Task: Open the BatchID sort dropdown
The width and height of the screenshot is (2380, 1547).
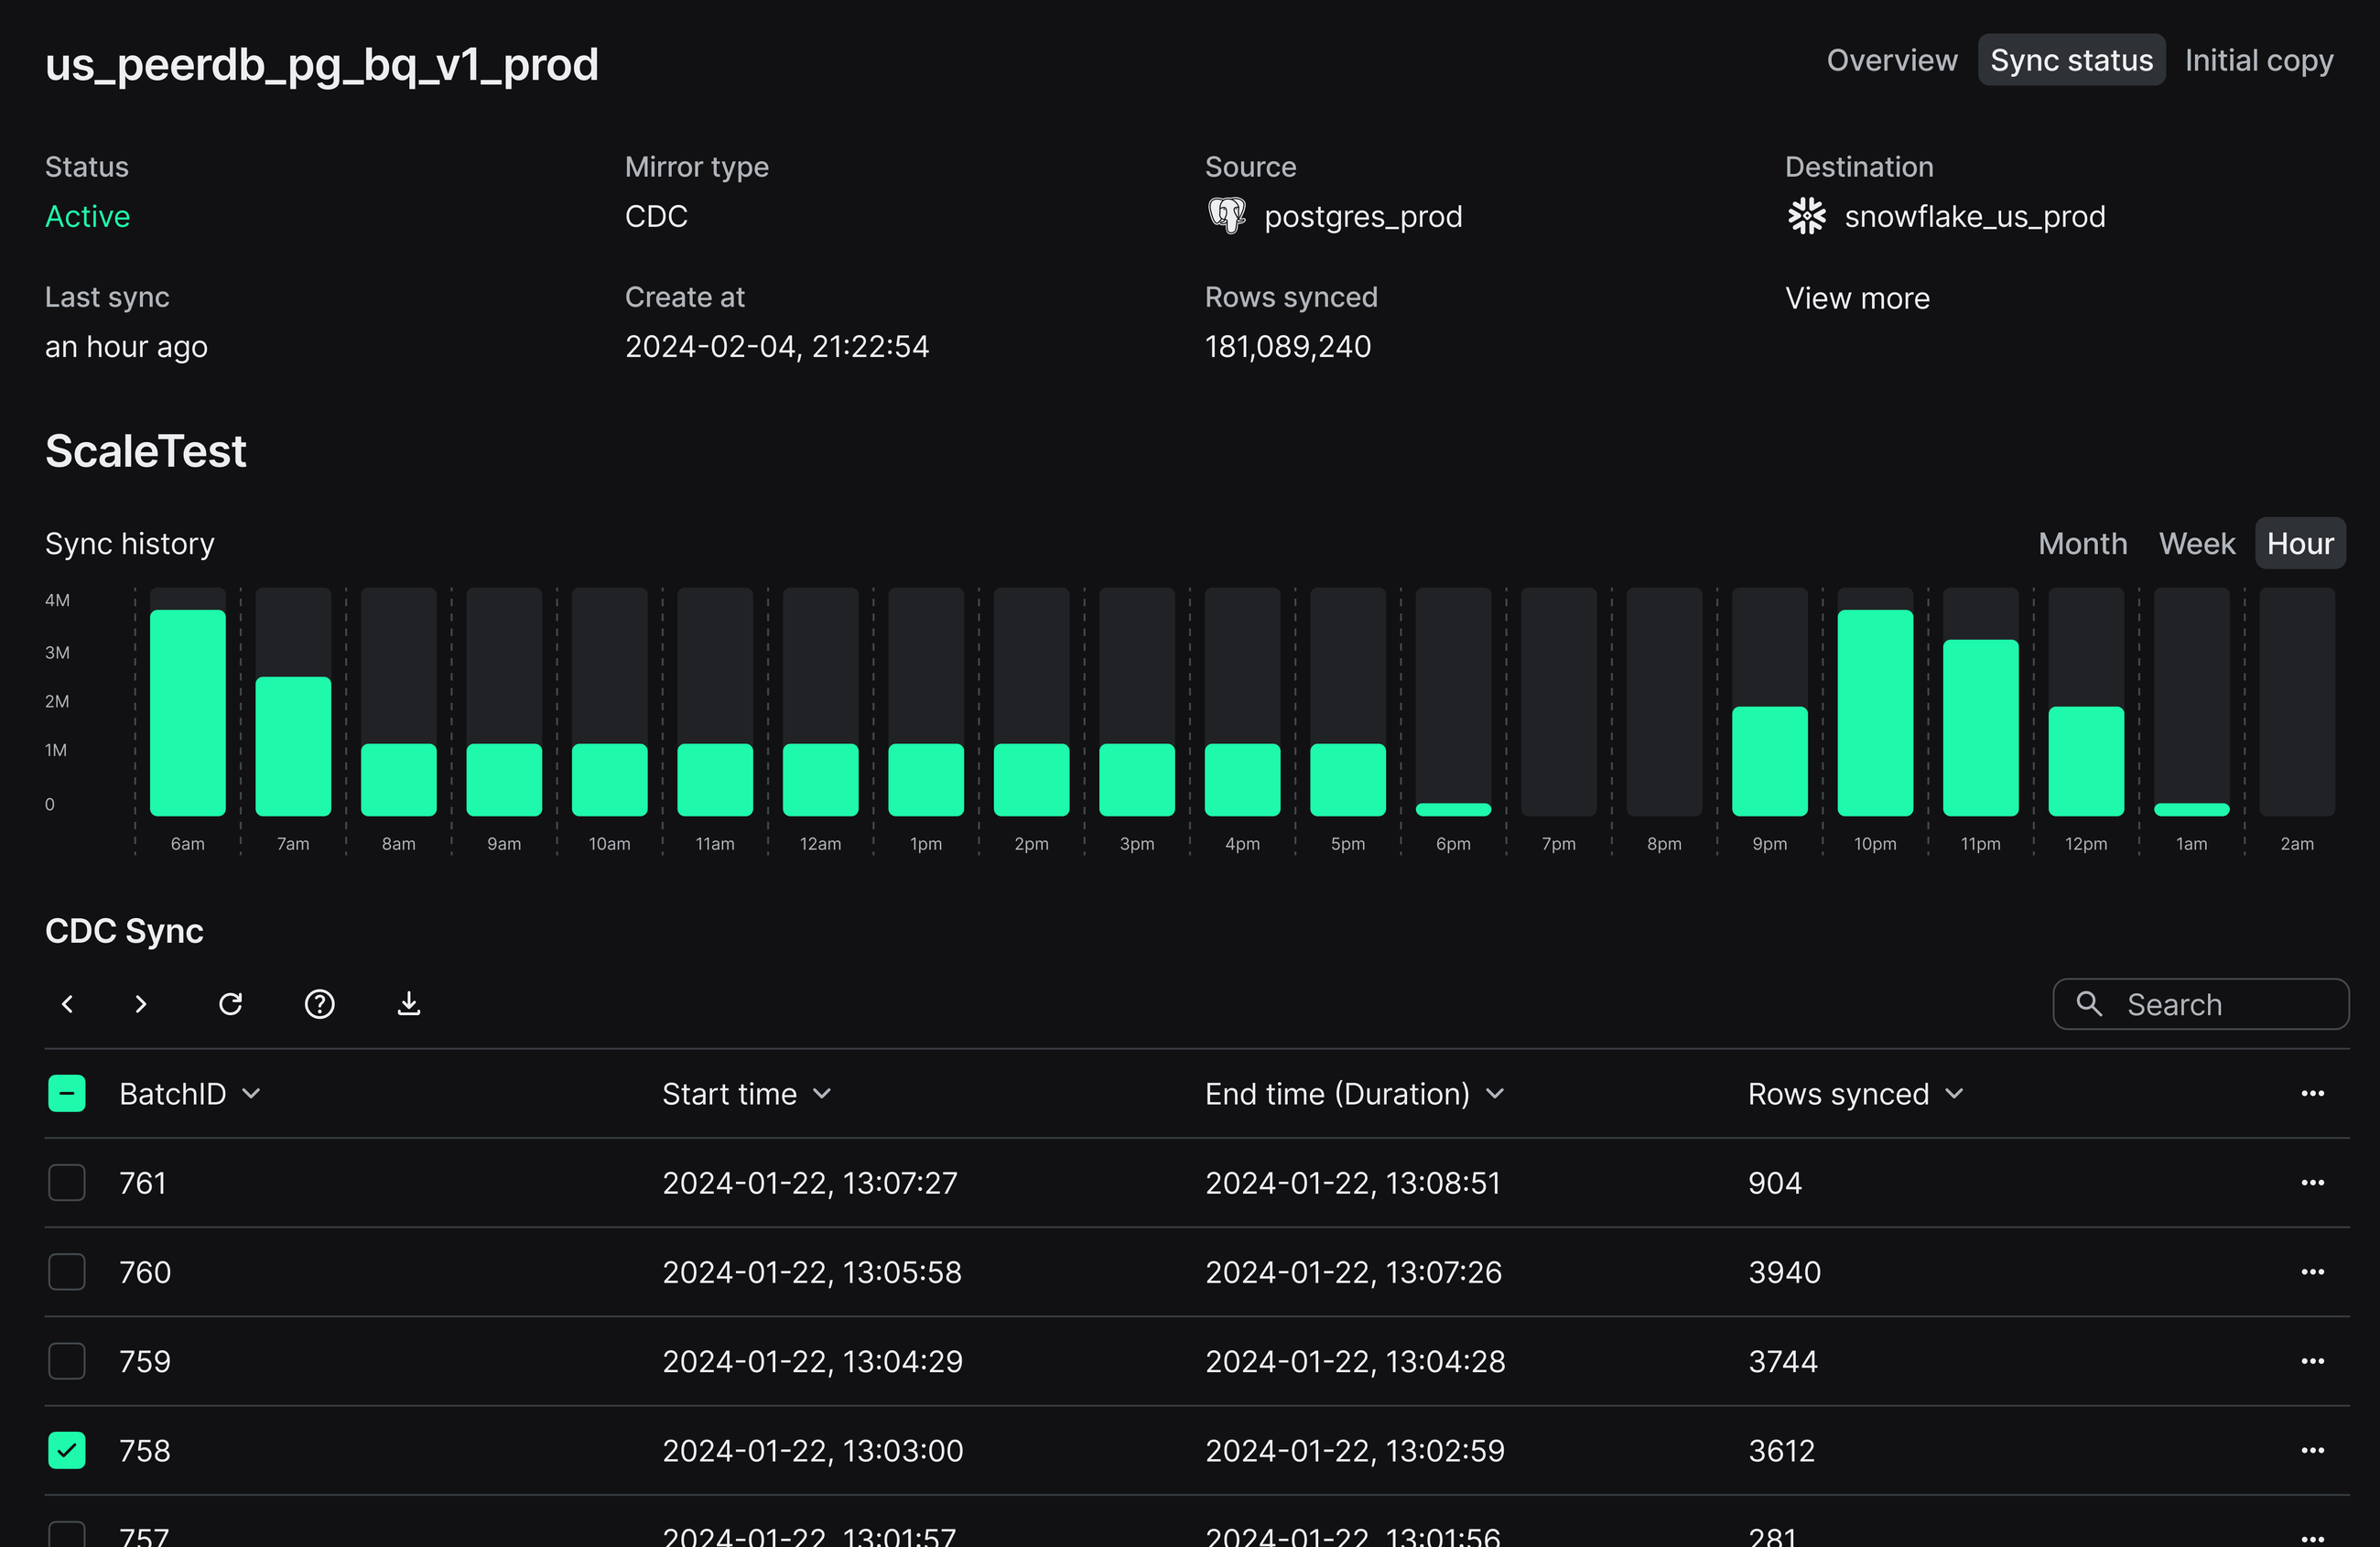Action: click(x=251, y=1093)
